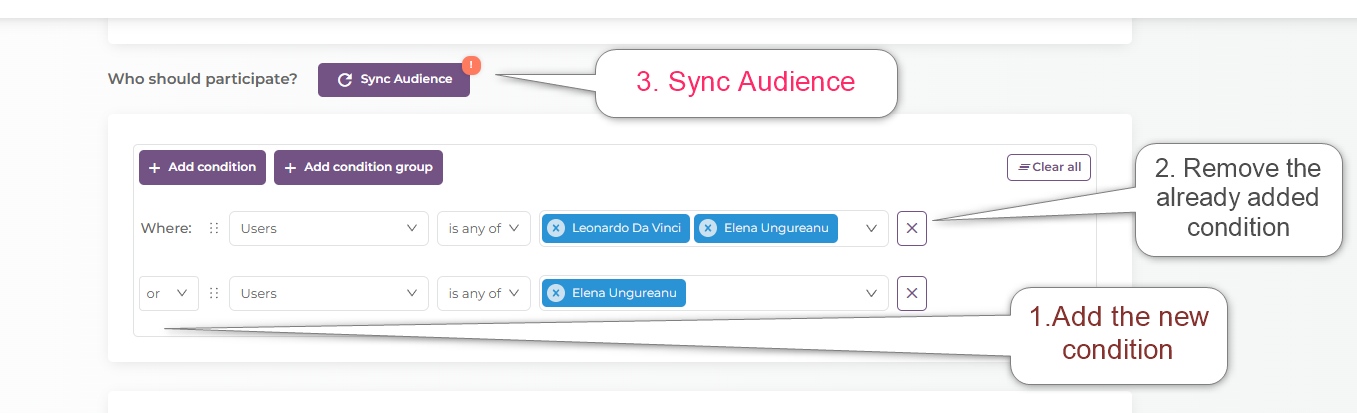Image resolution: width=1357 pixels, height=413 pixels.
Task: Change the 'or' logical operator dropdown
Action: point(168,293)
